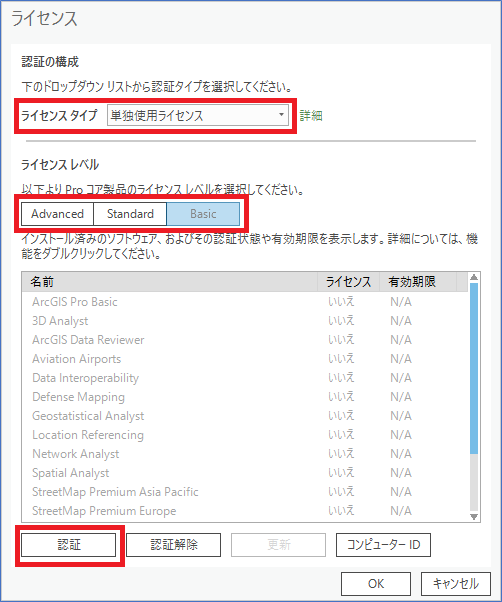Select the Advanced license level

pos(57,214)
